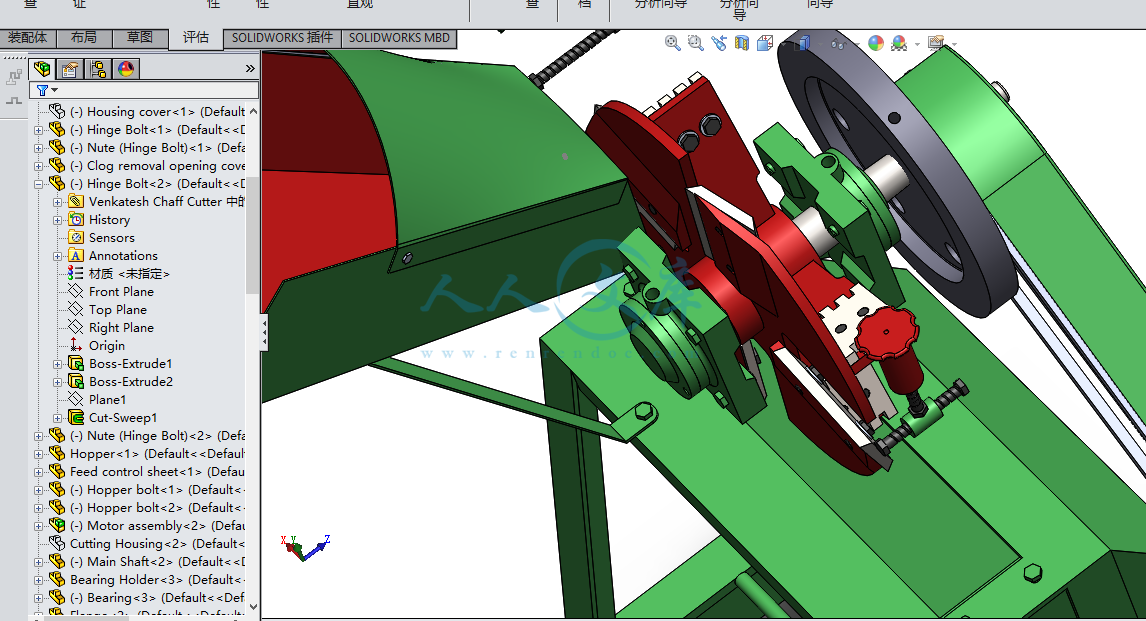The height and width of the screenshot is (621, 1146).
Task: Switch to the 布局 tab
Action: (x=84, y=38)
